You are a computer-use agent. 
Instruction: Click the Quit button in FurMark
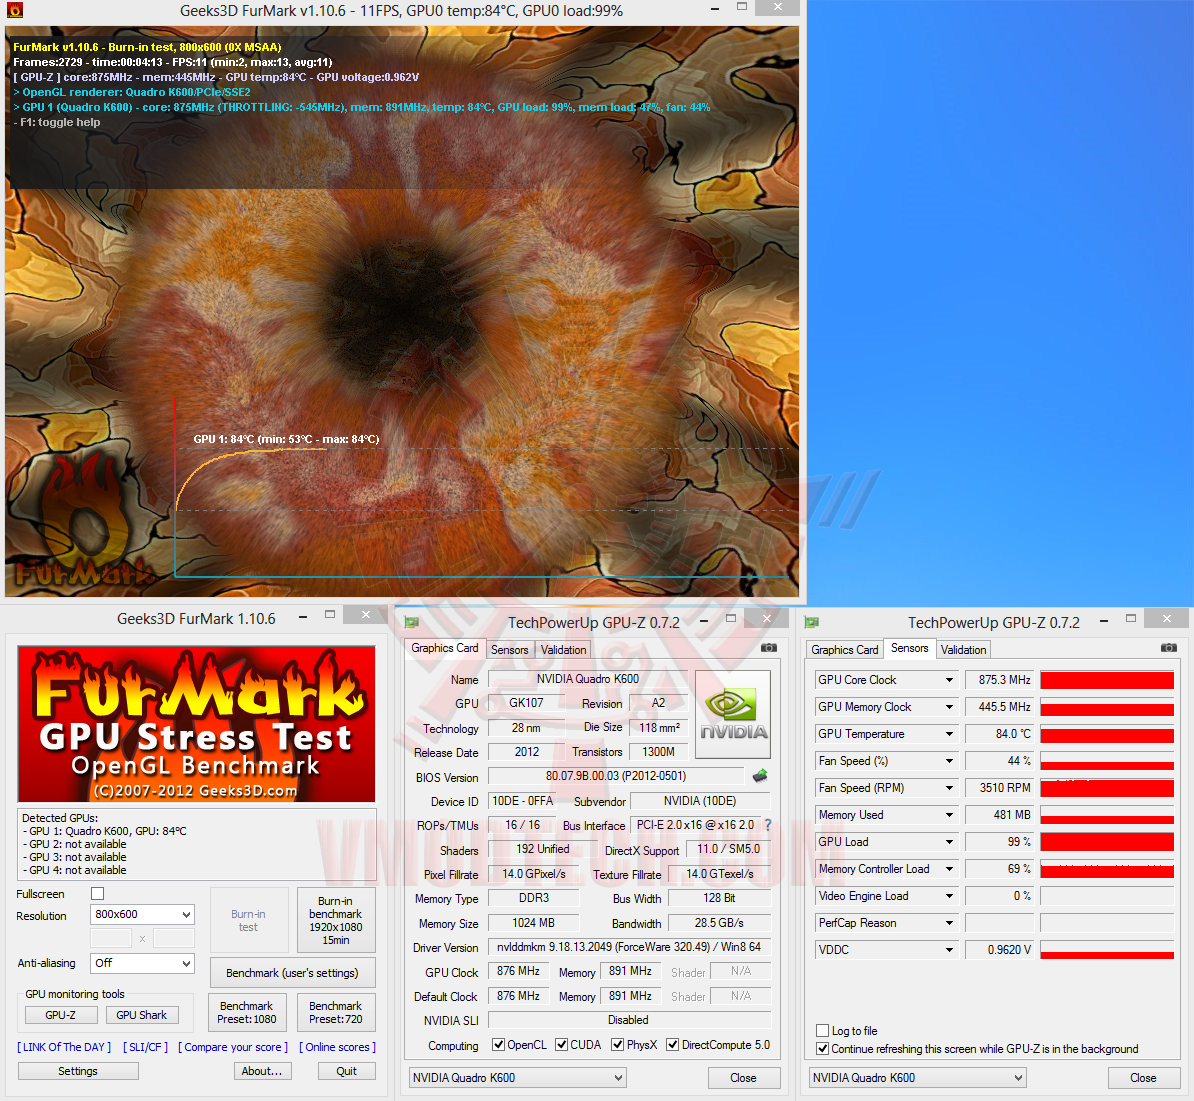point(346,1071)
